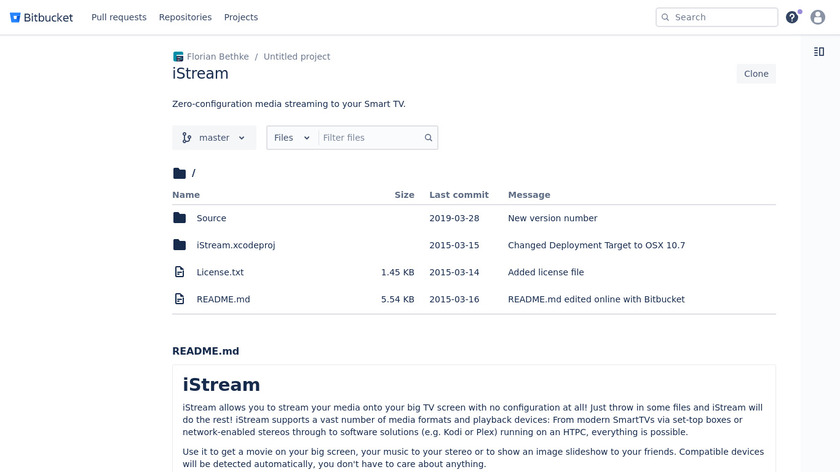Click the Message column header
The width and height of the screenshot is (840, 472).
pyautogui.click(x=529, y=195)
